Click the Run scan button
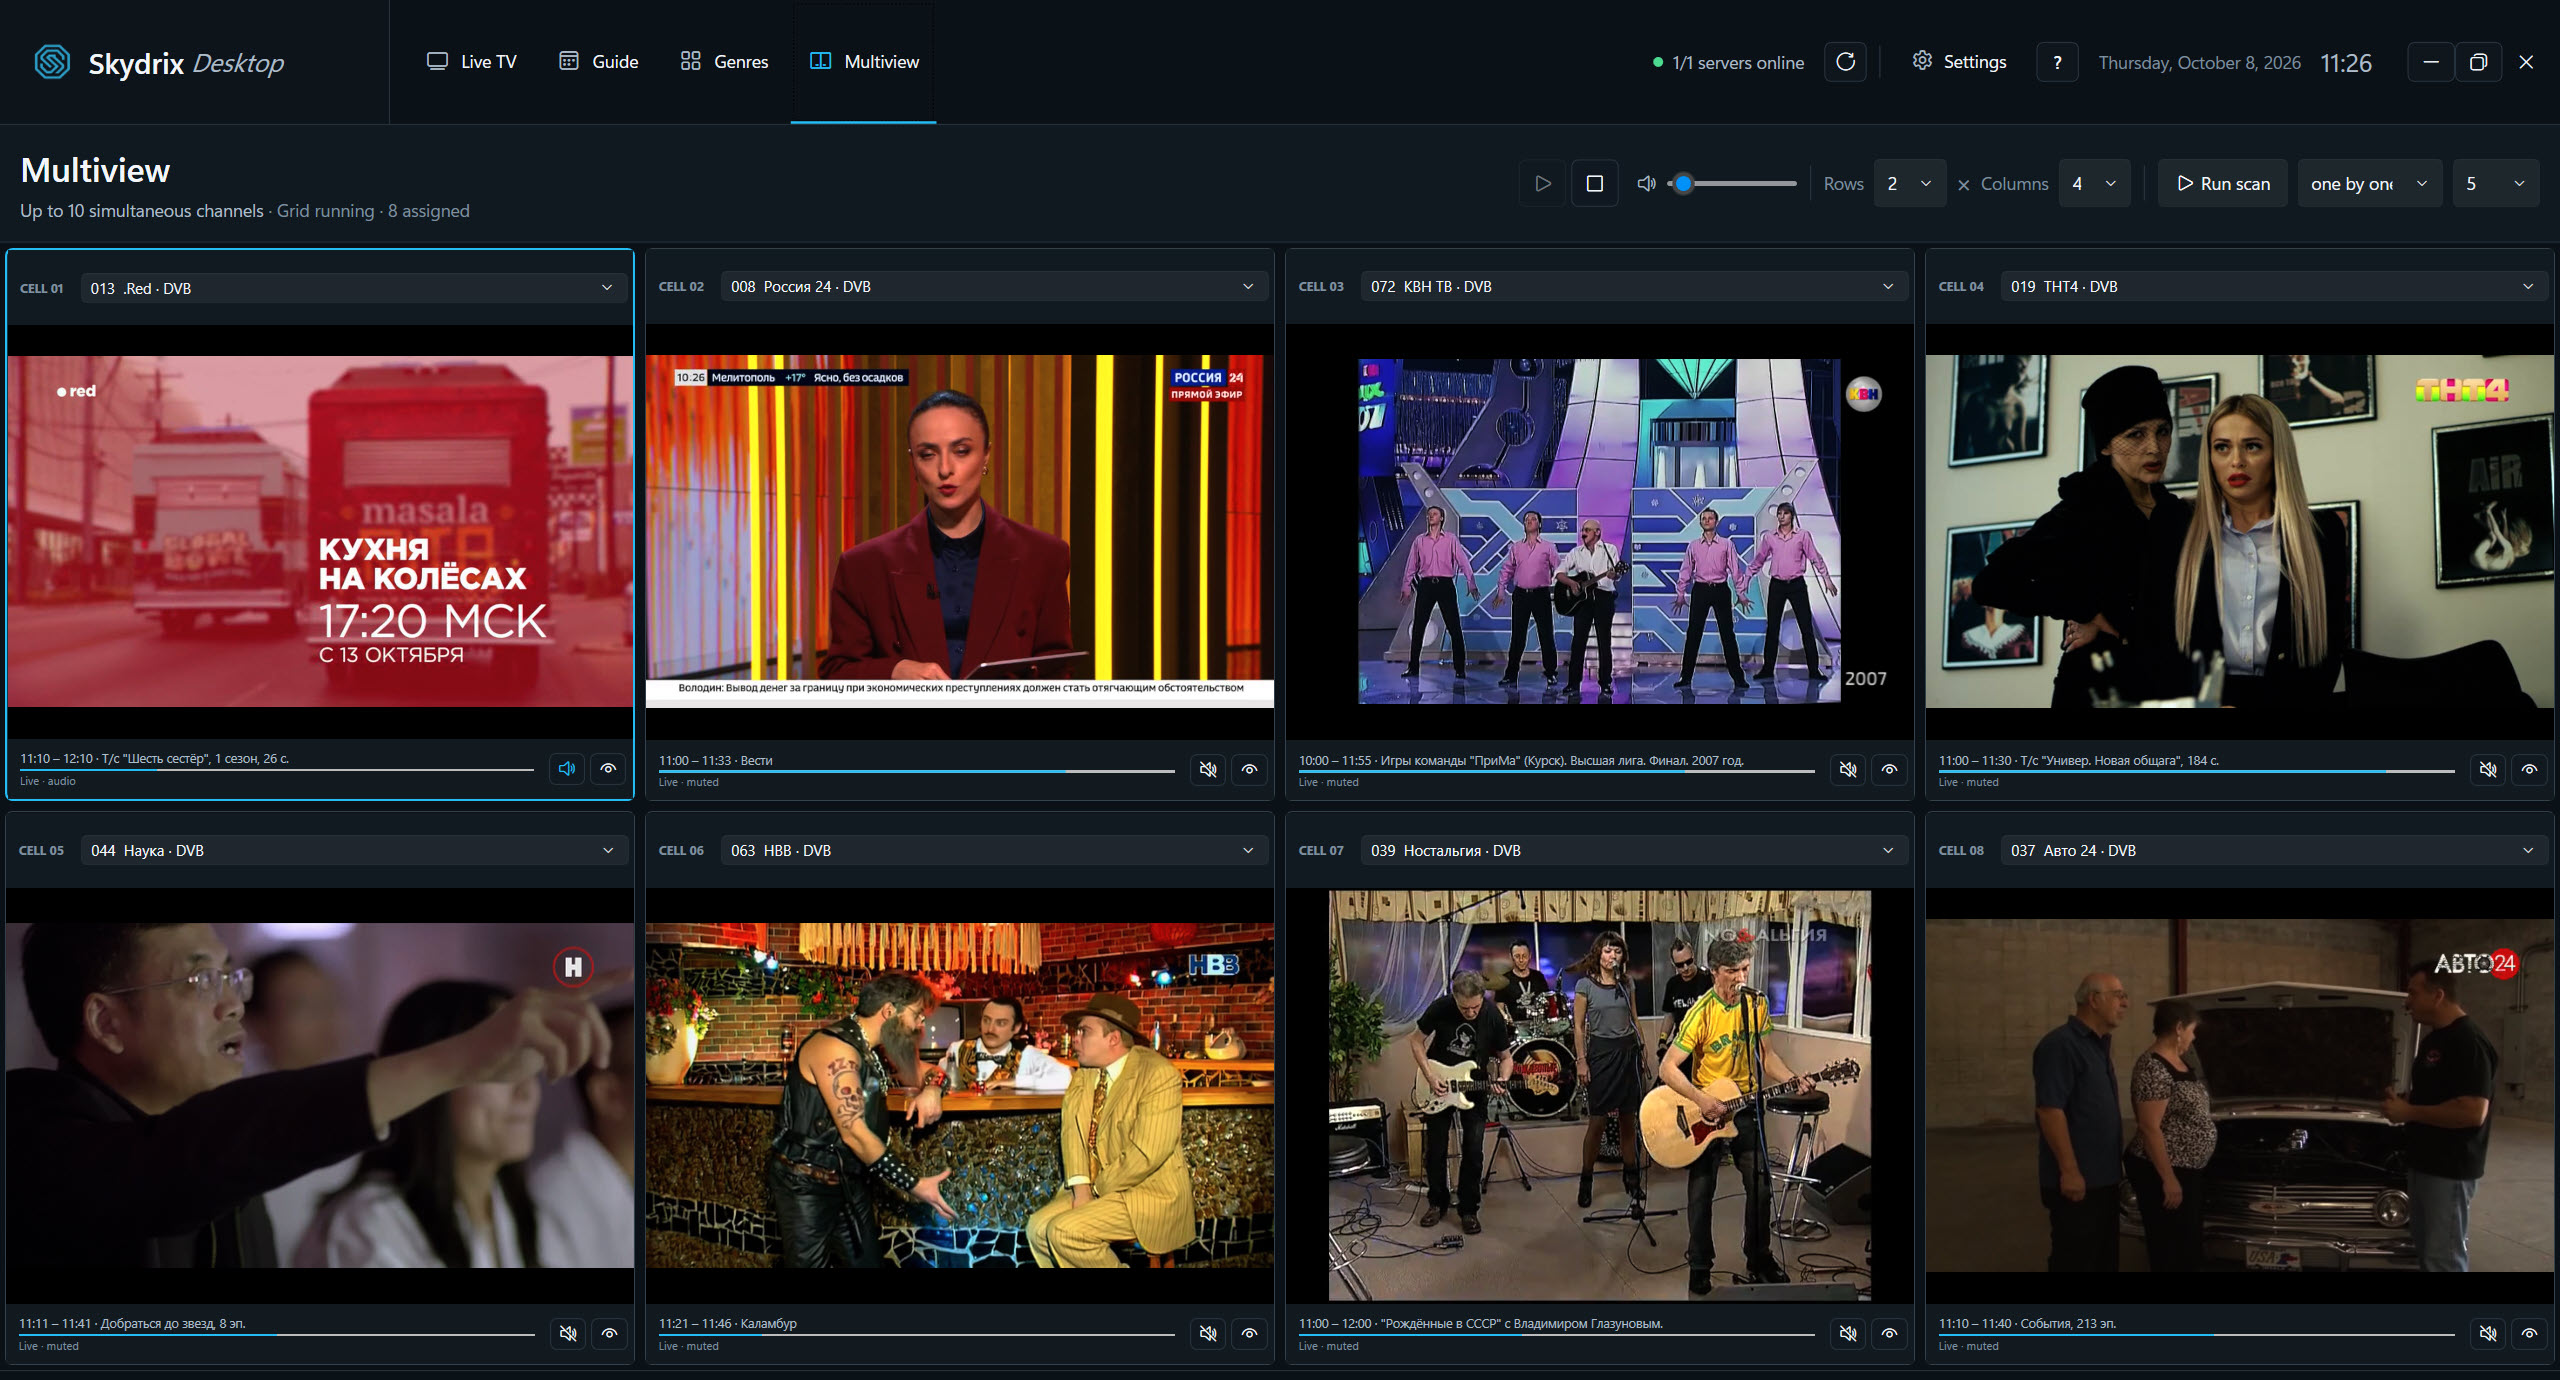 (x=2223, y=183)
